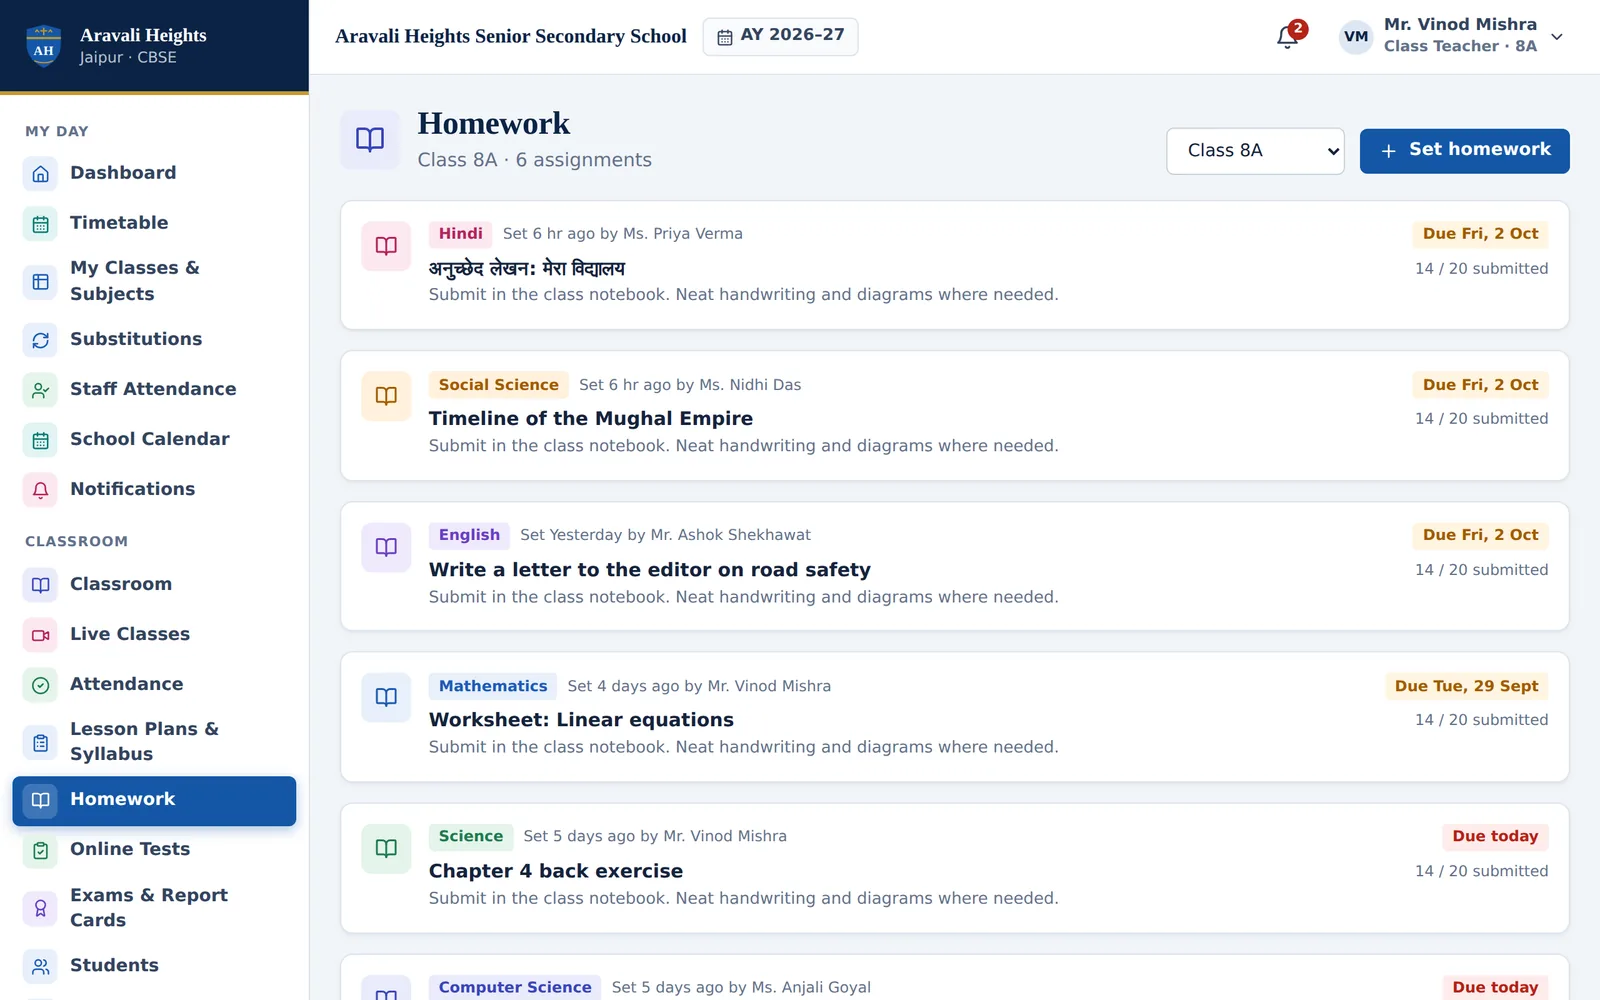Click the Timetable calendar icon
This screenshot has width=1600, height=1000.
[x=40, y=223]
